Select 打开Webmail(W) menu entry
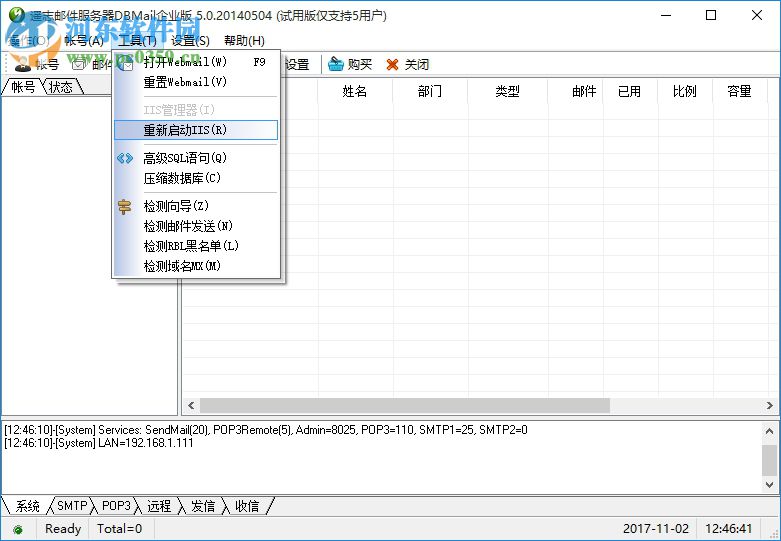This screenshot has width=781, height=541. pyautogui.click(x=196, y=62)
